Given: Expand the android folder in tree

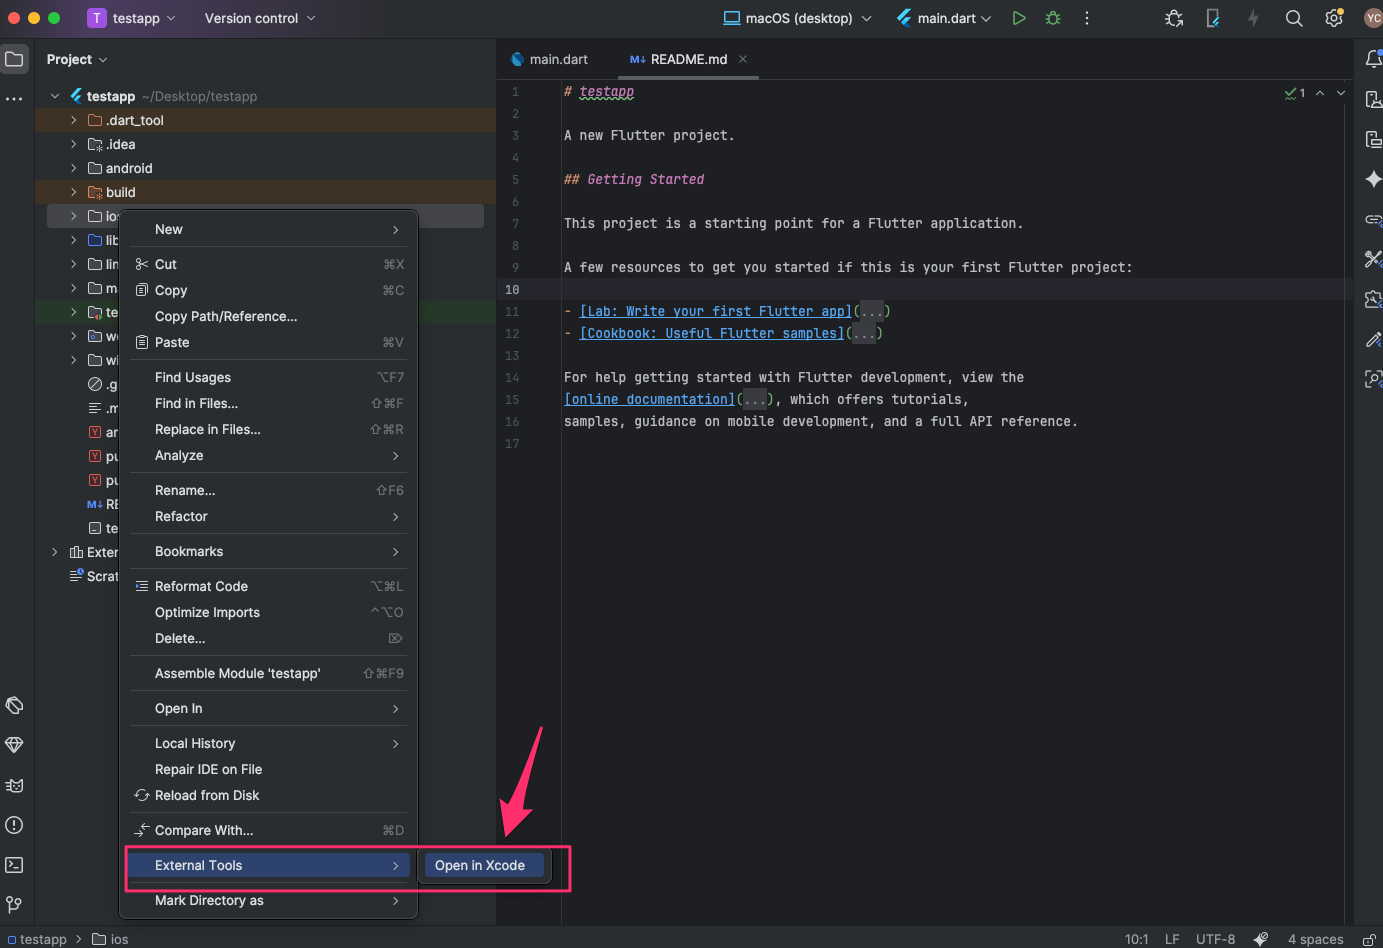Looking at the screenshot, I should tap(73, 168).
